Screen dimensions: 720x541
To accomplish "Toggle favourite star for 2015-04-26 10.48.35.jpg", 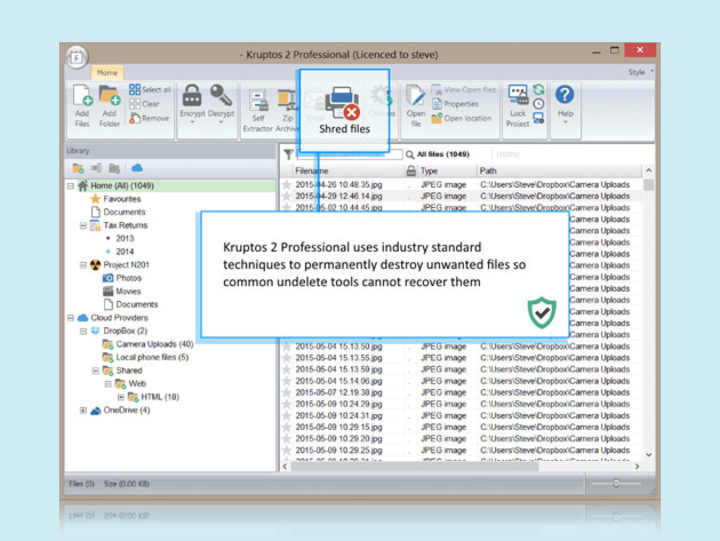I will pos(286,185).
